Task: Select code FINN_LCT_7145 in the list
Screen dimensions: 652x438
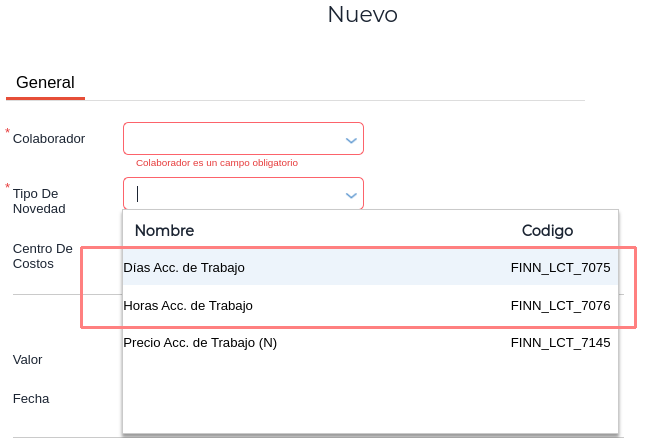Action: pos(560,343)
